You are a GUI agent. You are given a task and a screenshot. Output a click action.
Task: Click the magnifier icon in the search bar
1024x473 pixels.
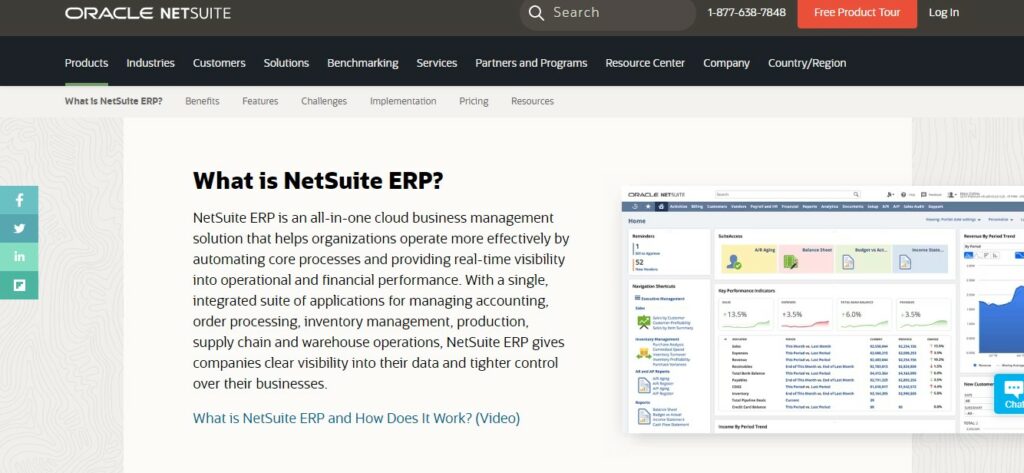click(536, 13)
